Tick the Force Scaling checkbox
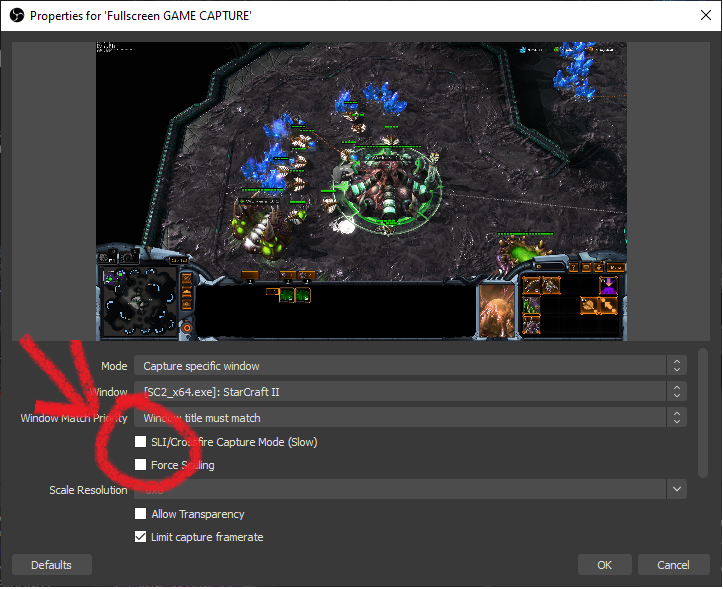 tap(140, 464)
